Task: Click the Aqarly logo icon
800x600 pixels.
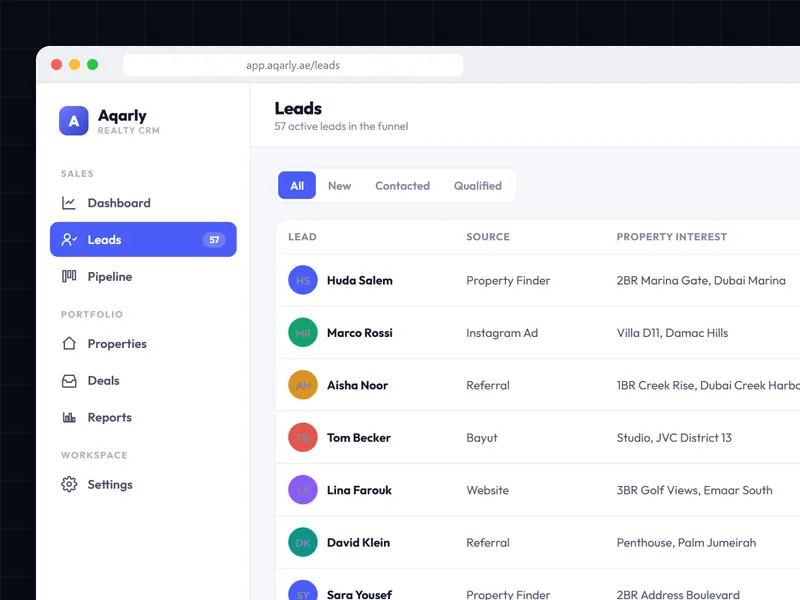Action: [x=73, y=121]
